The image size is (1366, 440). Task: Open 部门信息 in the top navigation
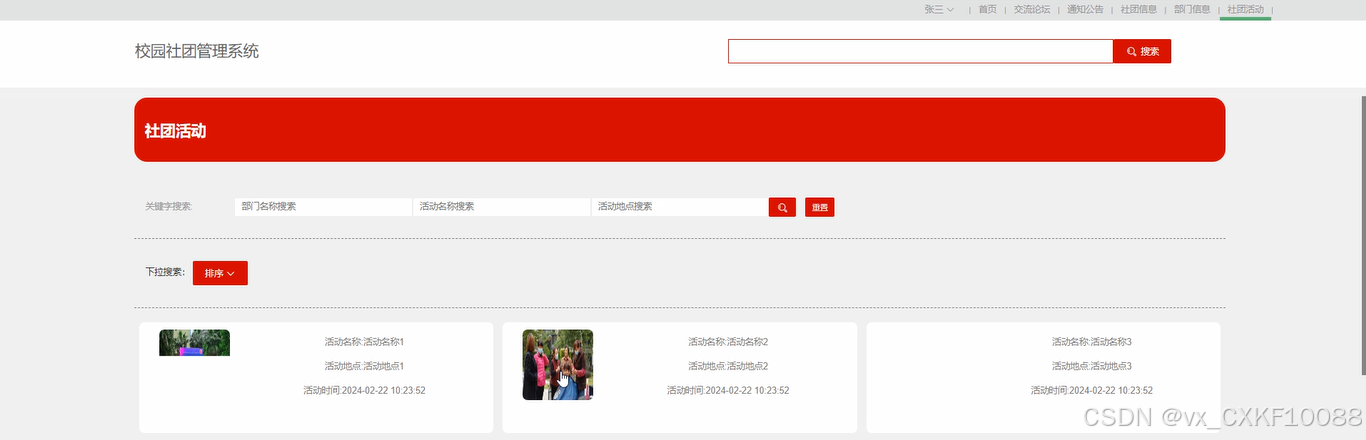pyautogui.click(x=1192, y=9)
